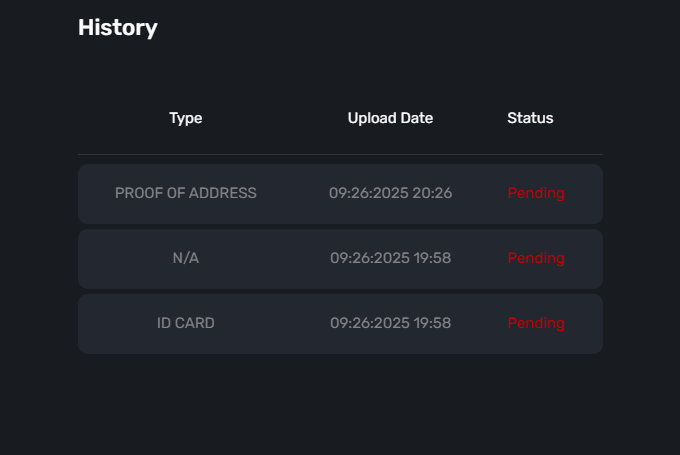The image size is (680, 455).
Task: Click Pending status of Proof of Address
Action: click(x=536, y=193)
